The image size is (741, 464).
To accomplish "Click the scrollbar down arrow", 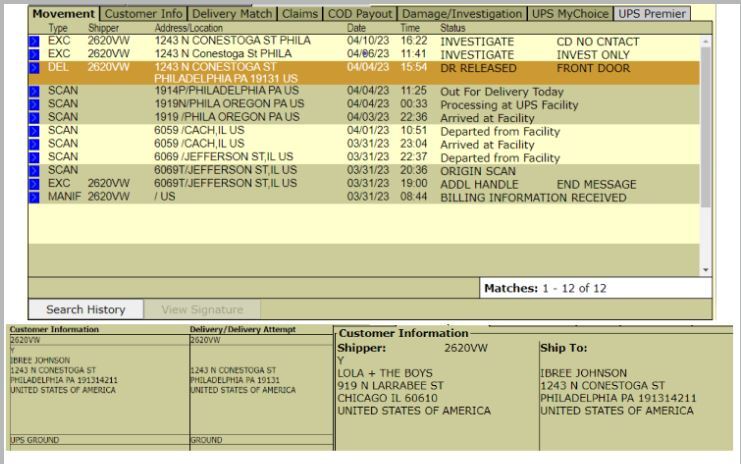I will pyautogui.click(x=706, y=270).
